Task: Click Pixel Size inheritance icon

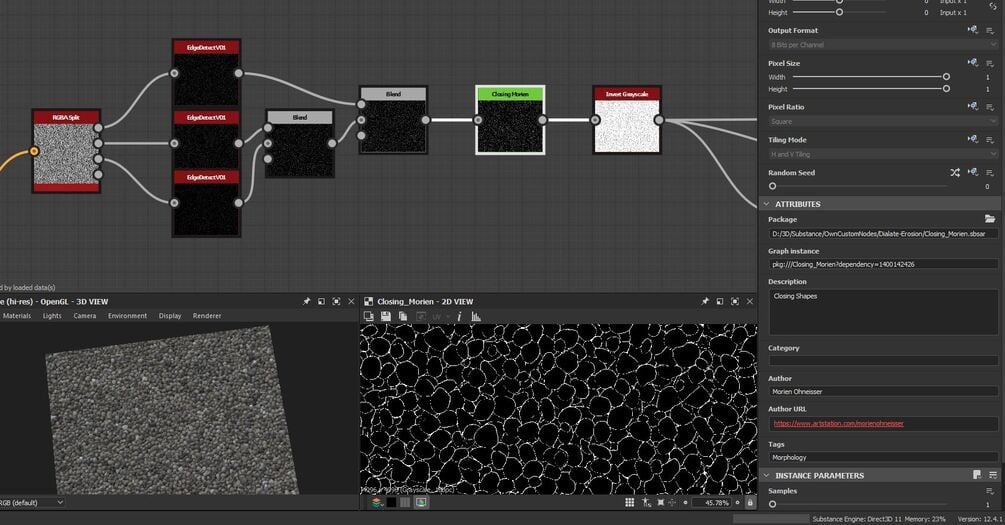Action: point(973,63)
